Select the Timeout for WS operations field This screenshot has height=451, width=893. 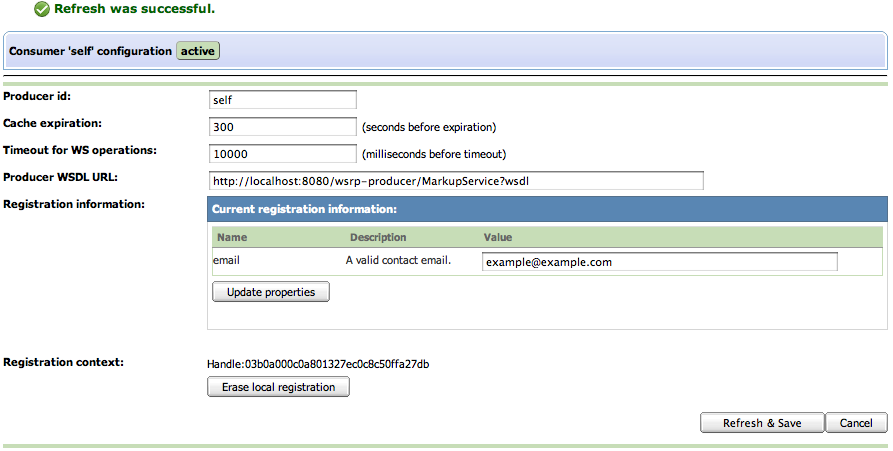[x=283, y=154]
